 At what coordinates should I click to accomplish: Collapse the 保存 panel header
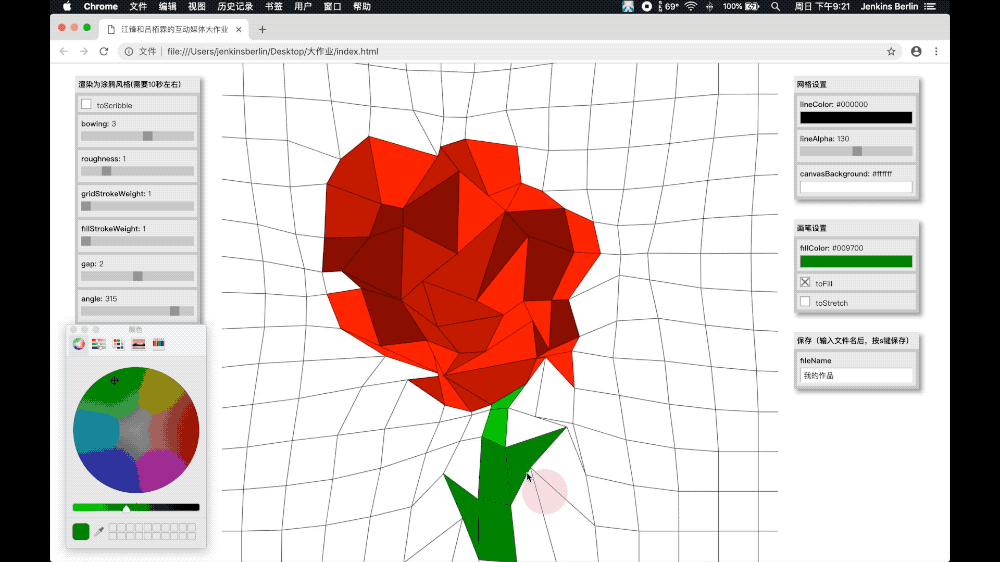[x=856, y=340]
